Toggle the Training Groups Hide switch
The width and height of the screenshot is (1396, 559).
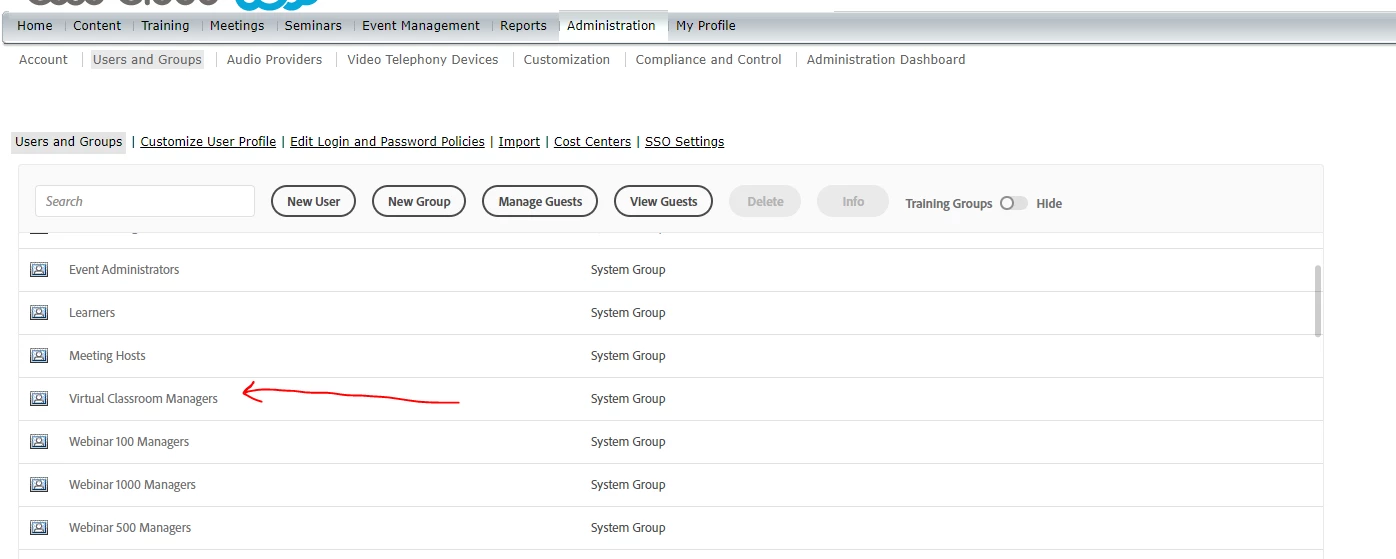pyautogui.click(x=1013, y=203)
